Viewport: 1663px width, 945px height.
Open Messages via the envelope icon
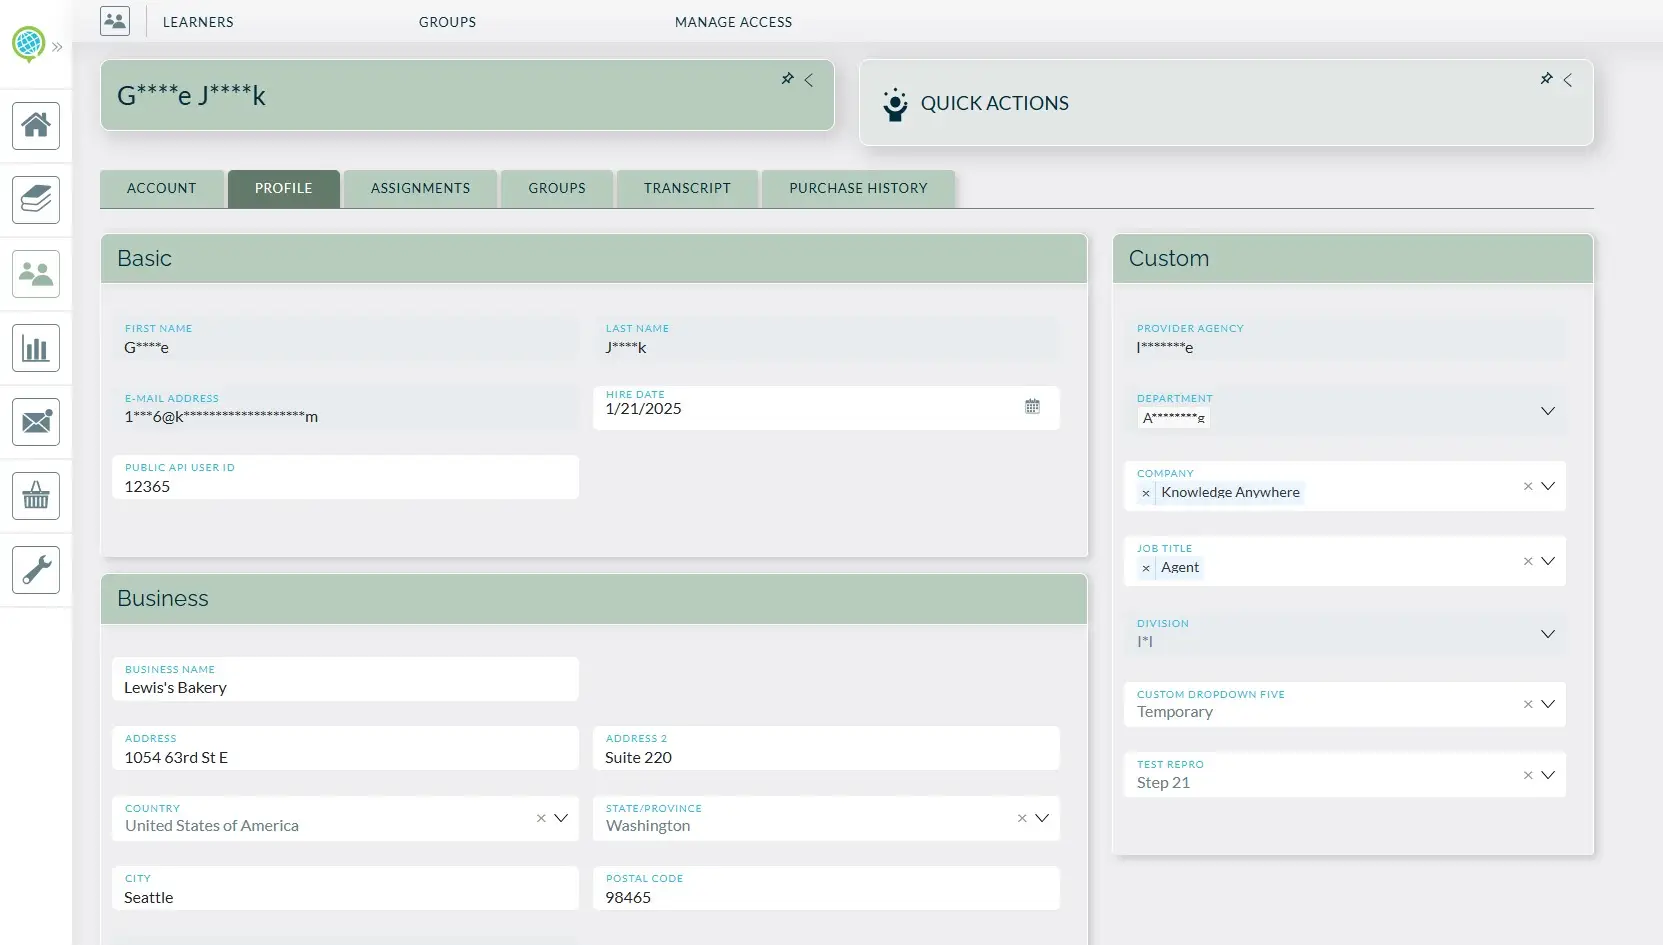[36, 421]
